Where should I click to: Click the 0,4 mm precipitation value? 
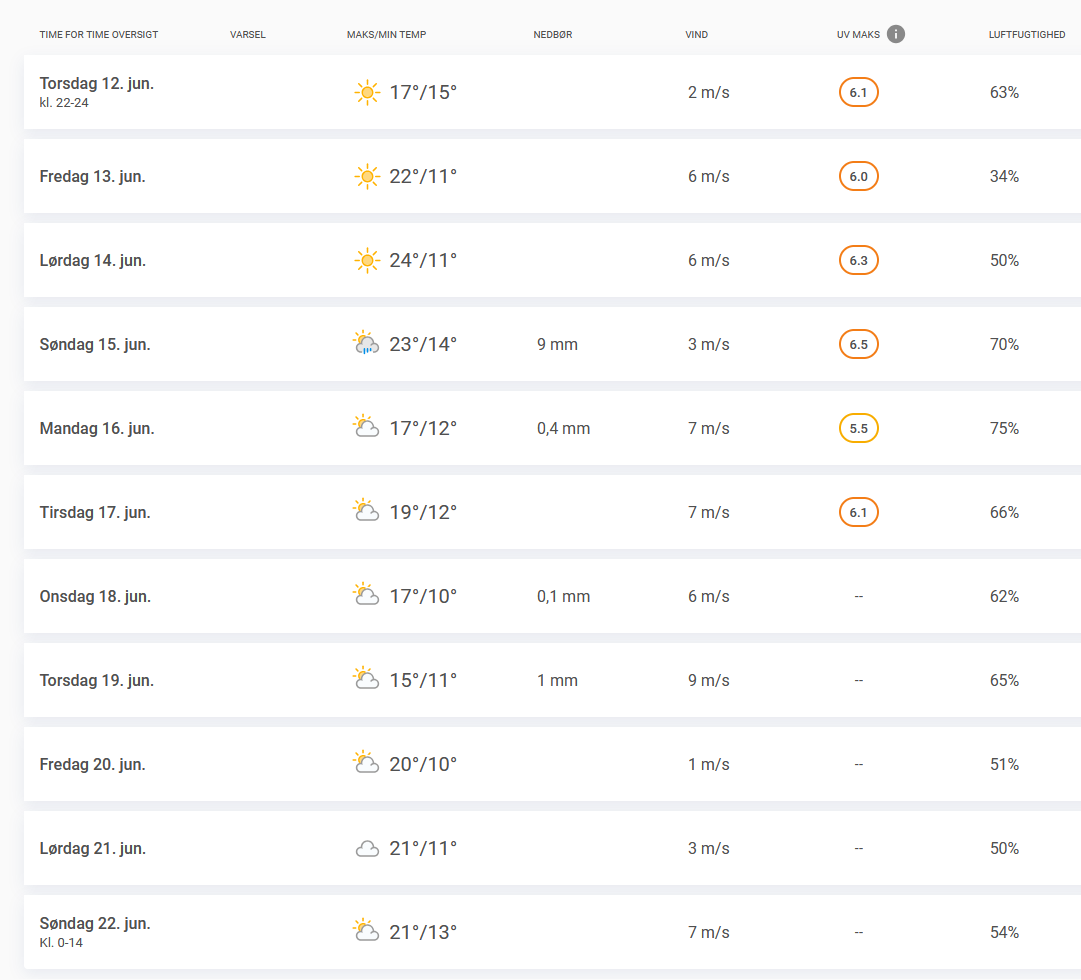coord(563,428)
